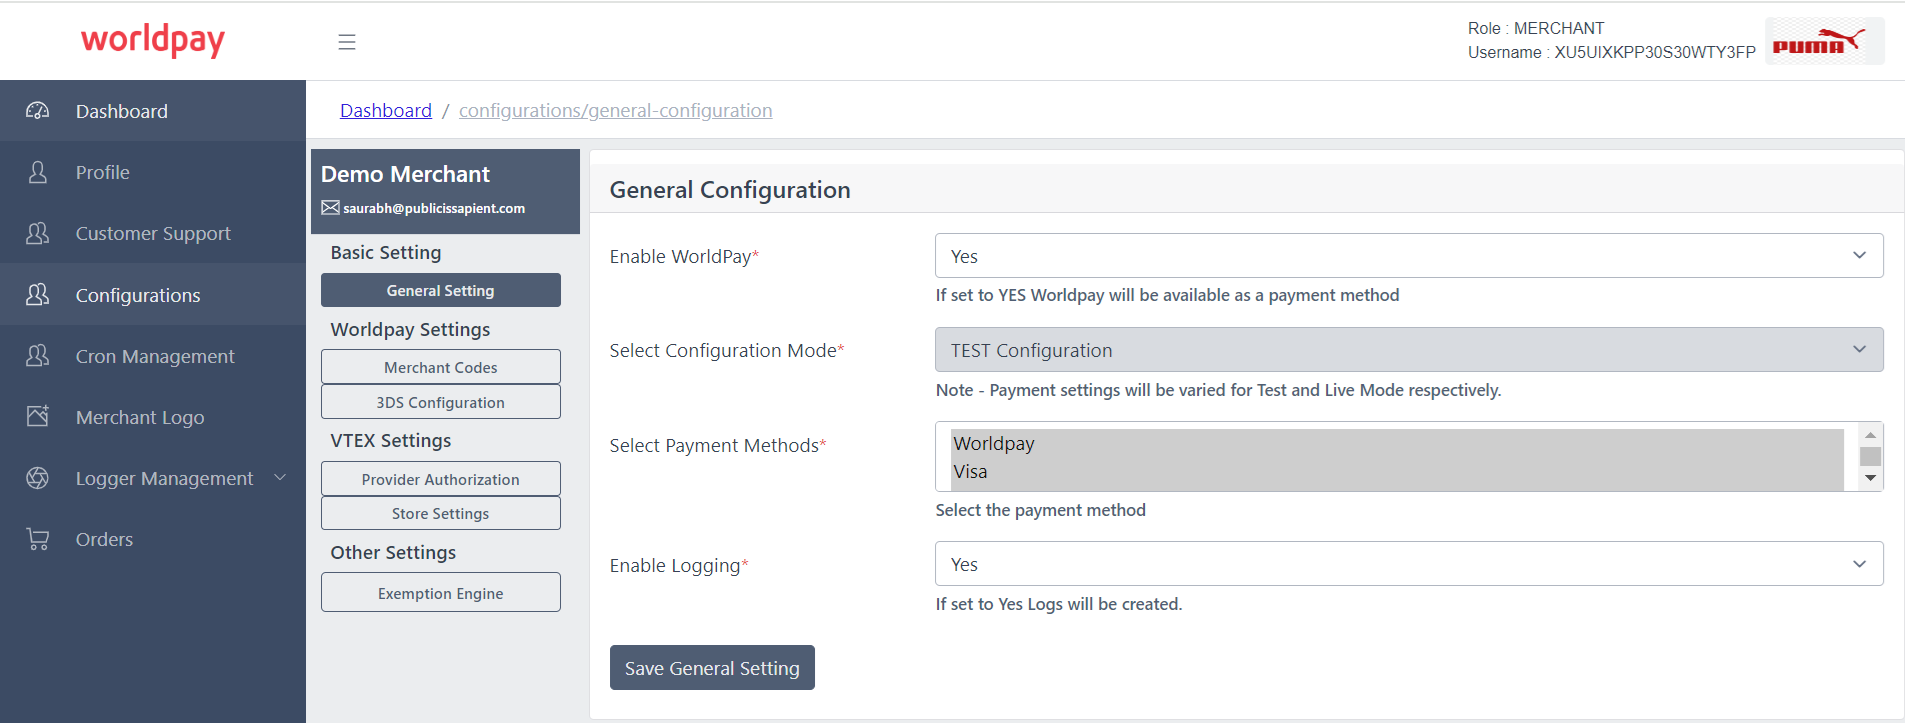Click the Orders shopping cart icon
The width and height of the screenshot is (1905, 723).
pos(38,539)
